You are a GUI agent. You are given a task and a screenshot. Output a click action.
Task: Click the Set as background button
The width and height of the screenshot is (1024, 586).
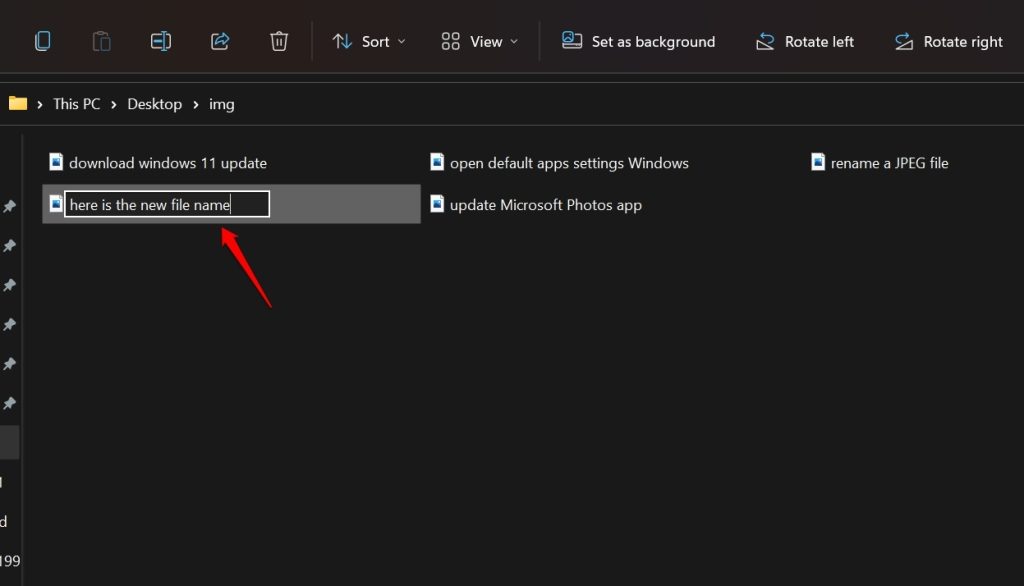click(x=639, y=41)
